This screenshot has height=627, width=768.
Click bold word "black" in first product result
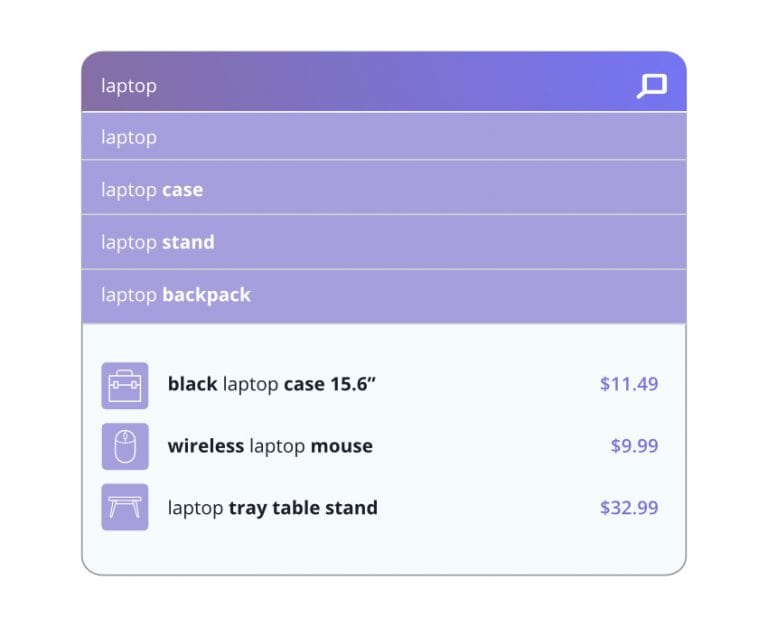point(193,384)
